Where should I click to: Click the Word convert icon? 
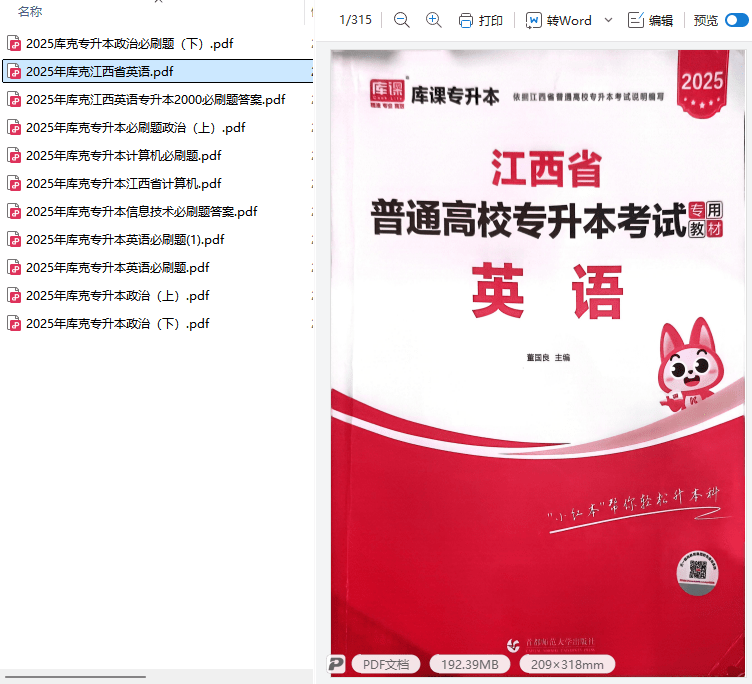[533, 21]
